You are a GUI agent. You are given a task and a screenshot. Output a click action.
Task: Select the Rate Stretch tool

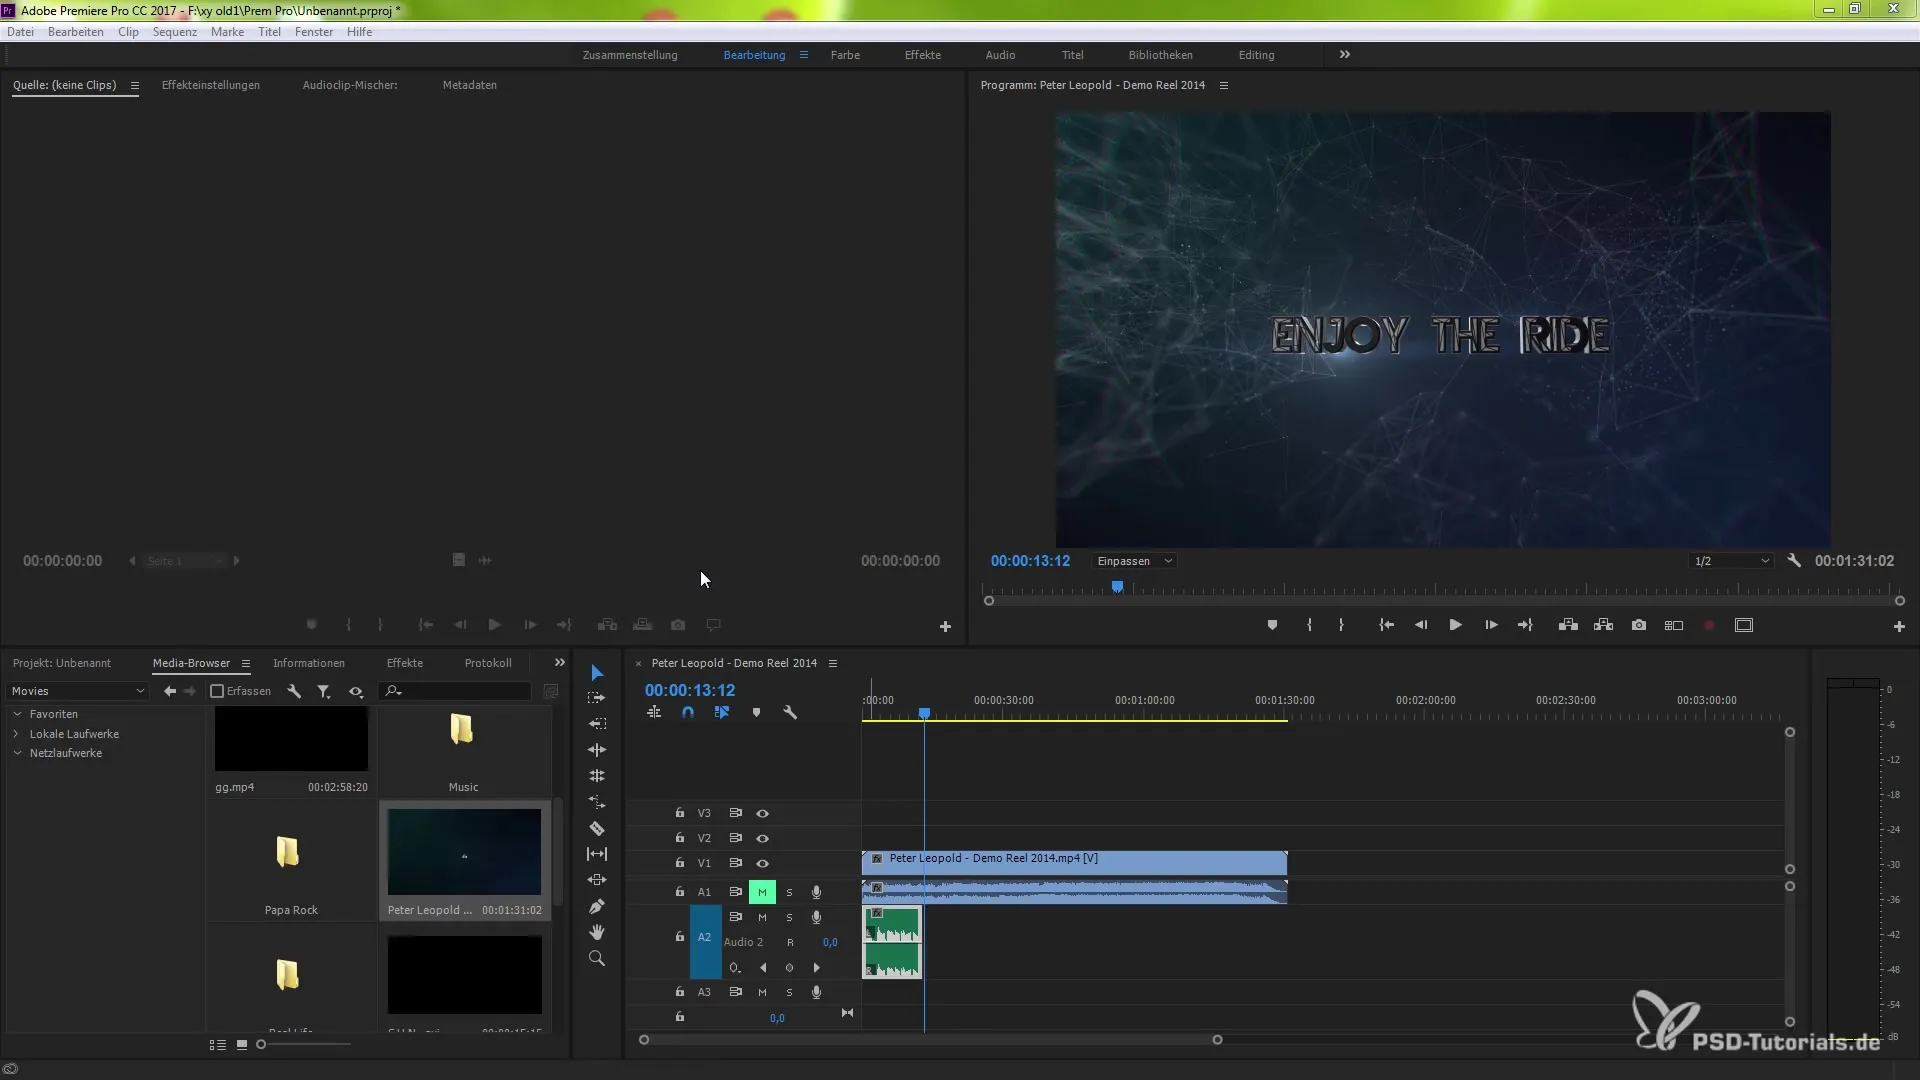(597, 802)
